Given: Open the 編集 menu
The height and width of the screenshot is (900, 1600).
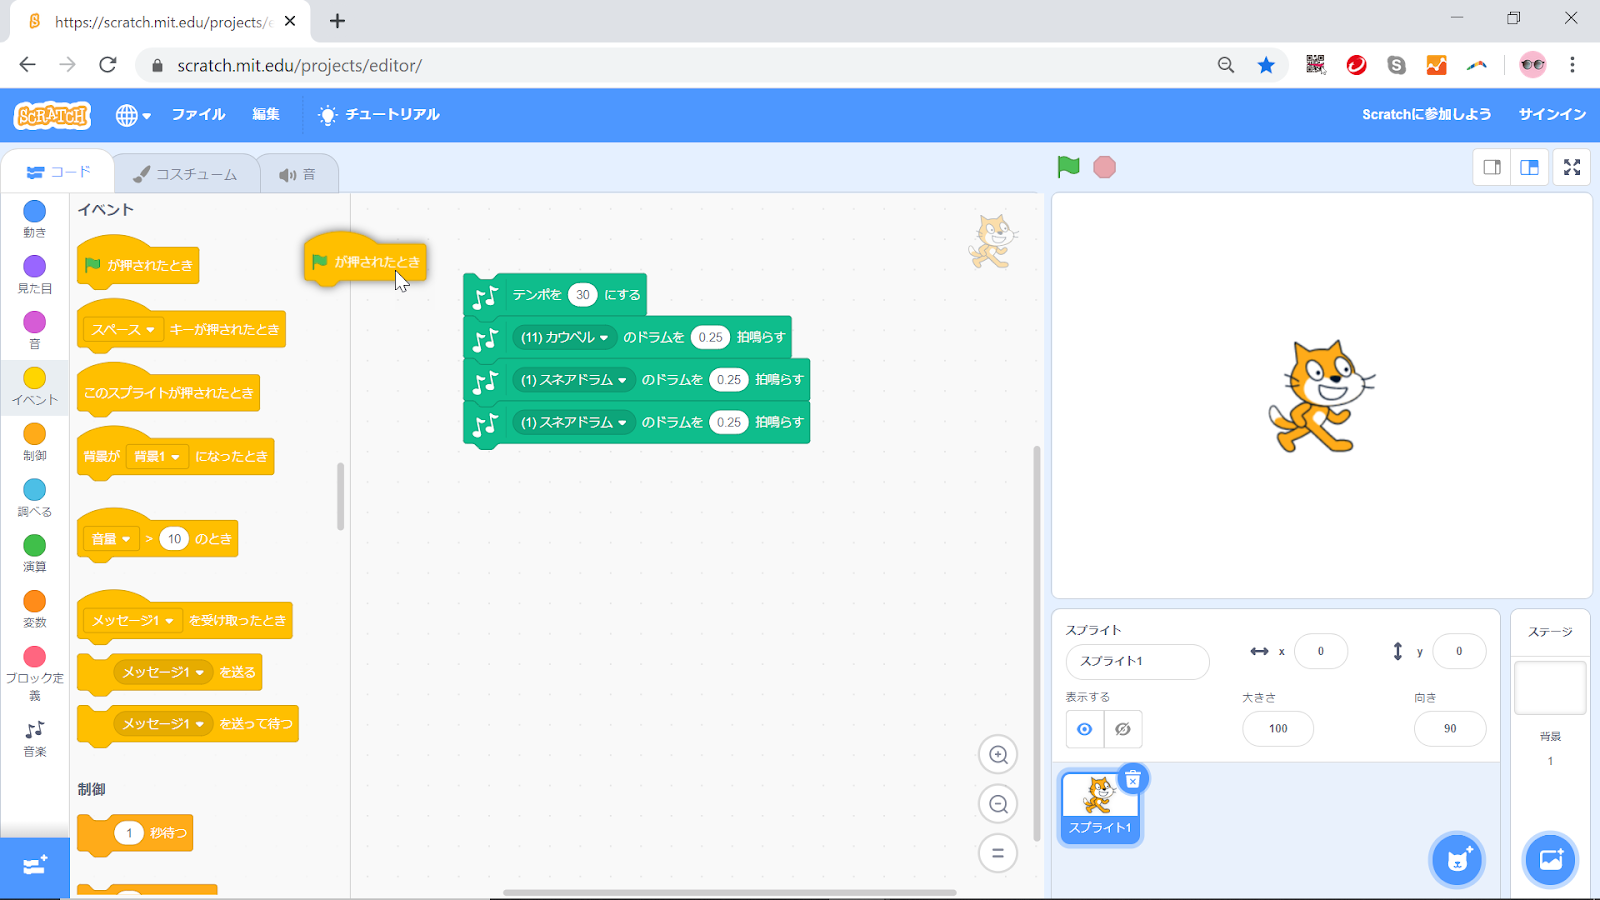Looking at the screenshot, I should coord(266,114).
